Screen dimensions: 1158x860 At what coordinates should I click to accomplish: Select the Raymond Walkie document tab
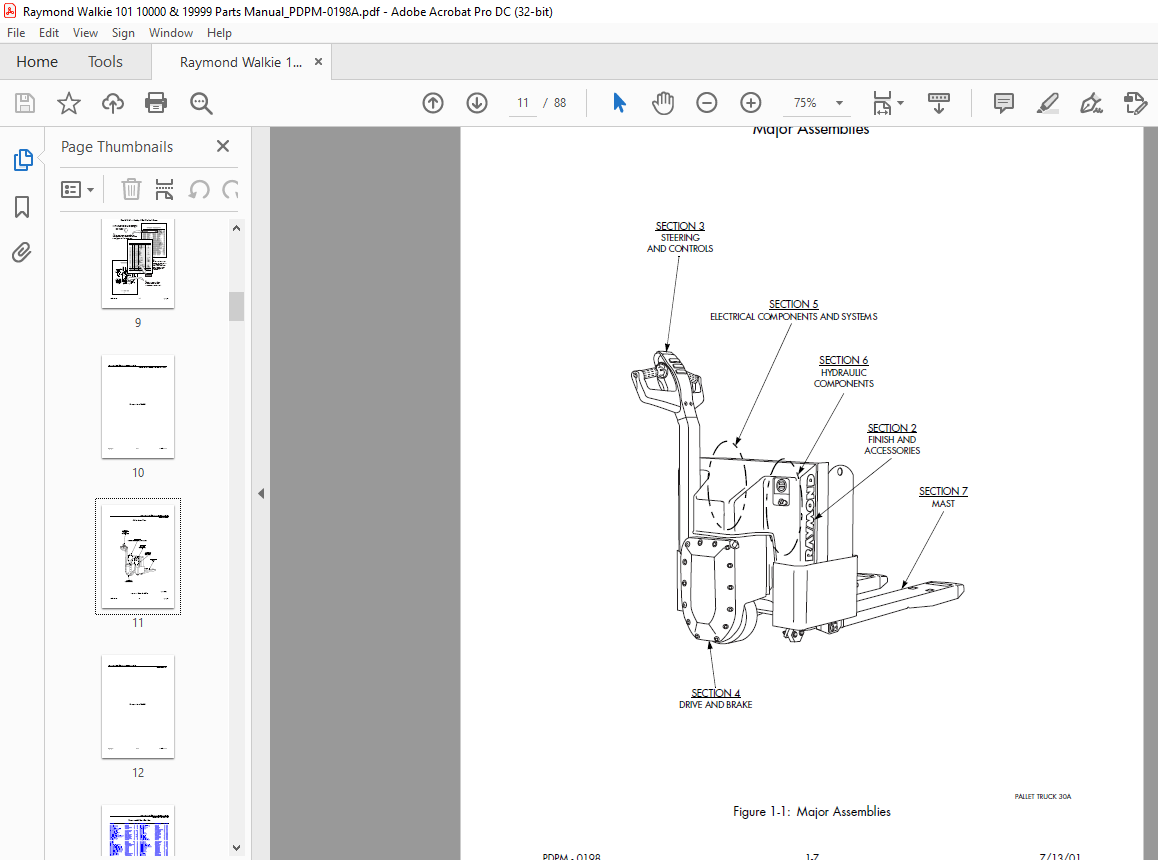coord(241,62)
